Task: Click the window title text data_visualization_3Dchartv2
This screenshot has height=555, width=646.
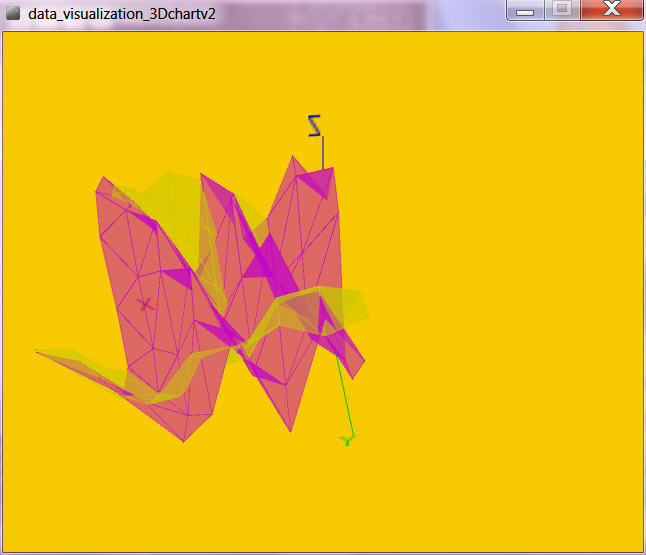Action: pyautogui.click(x=123, y=14)
